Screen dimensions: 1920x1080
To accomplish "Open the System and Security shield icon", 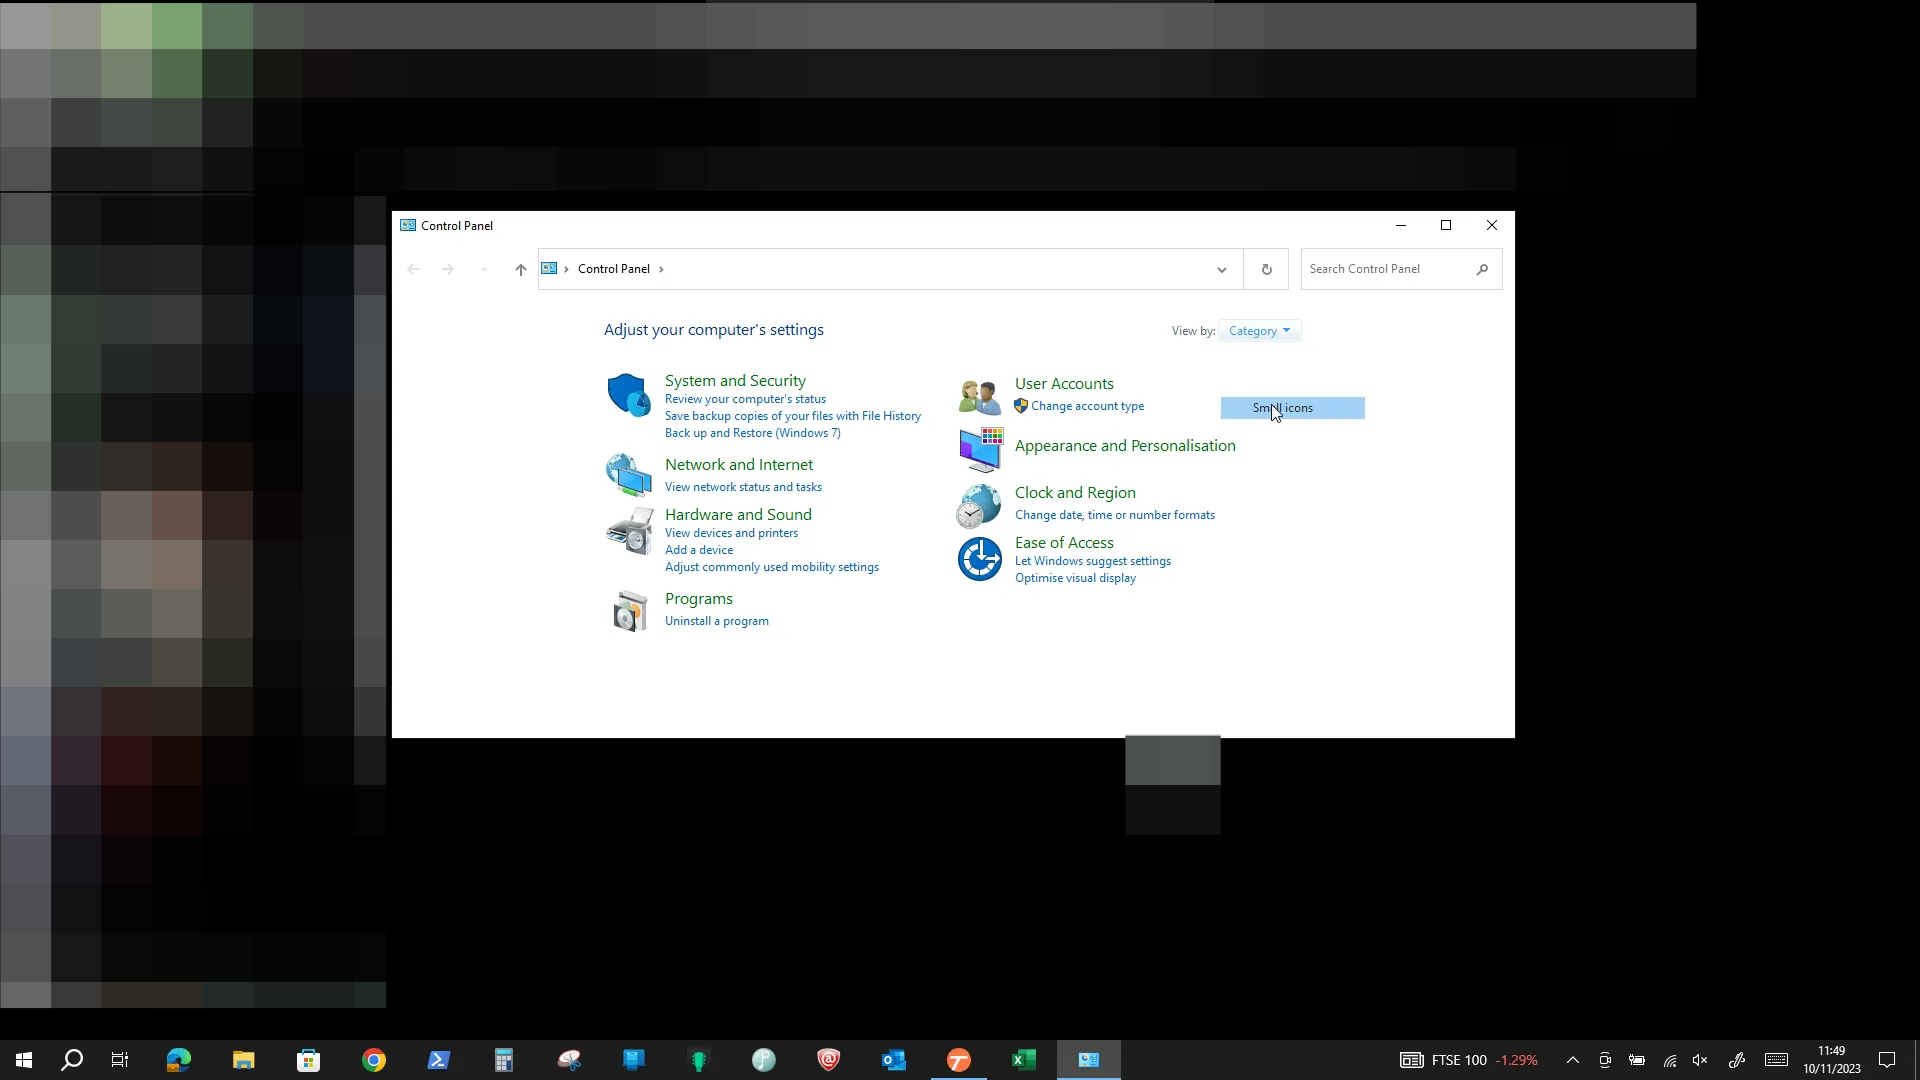I will (629, 395).
